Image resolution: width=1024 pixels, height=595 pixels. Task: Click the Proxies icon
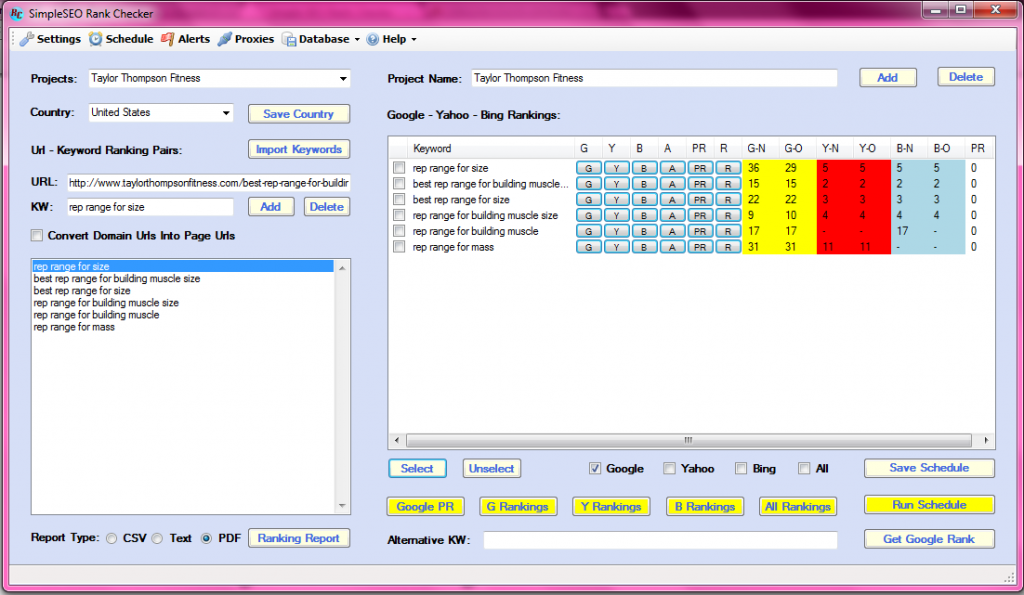(x=225, y=39)
